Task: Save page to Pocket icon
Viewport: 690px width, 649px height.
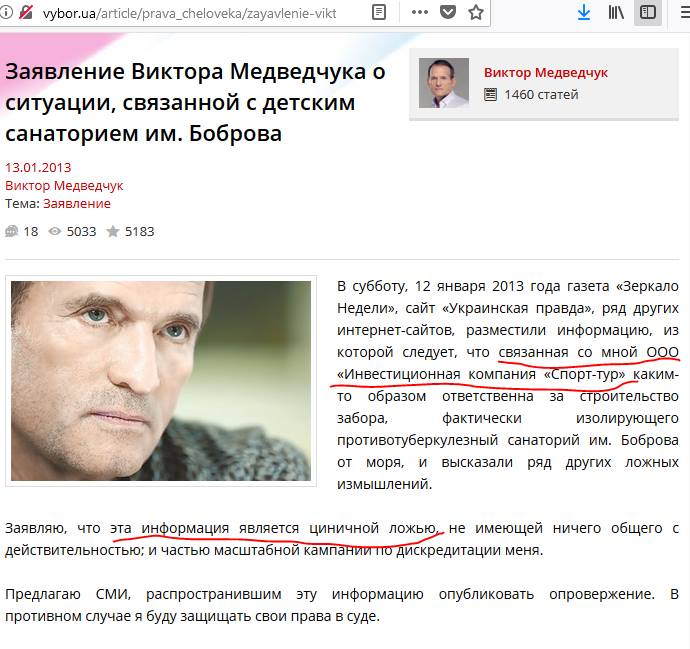Action: coord(448,12)
